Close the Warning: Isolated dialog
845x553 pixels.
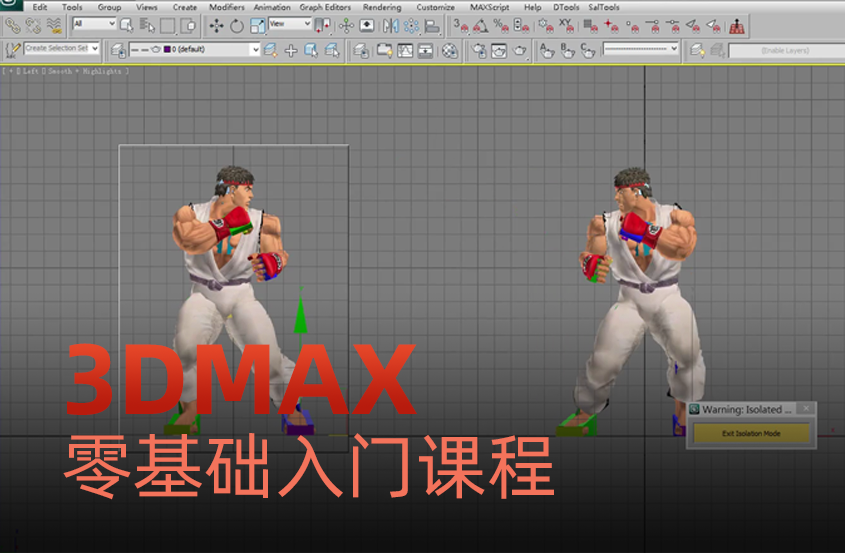point(806,409)
